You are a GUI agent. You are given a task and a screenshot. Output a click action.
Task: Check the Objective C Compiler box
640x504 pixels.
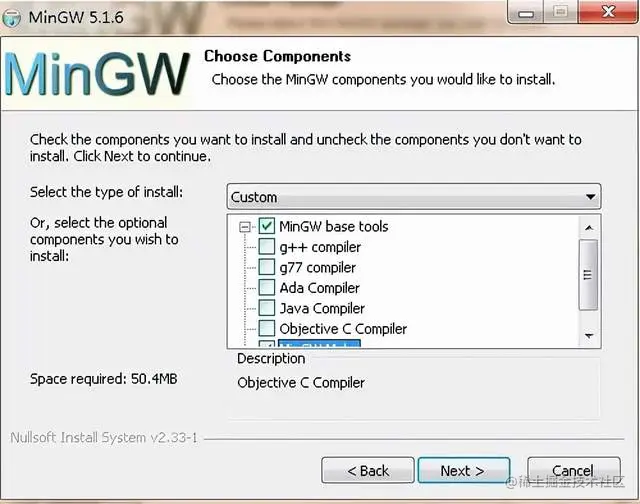267,328
